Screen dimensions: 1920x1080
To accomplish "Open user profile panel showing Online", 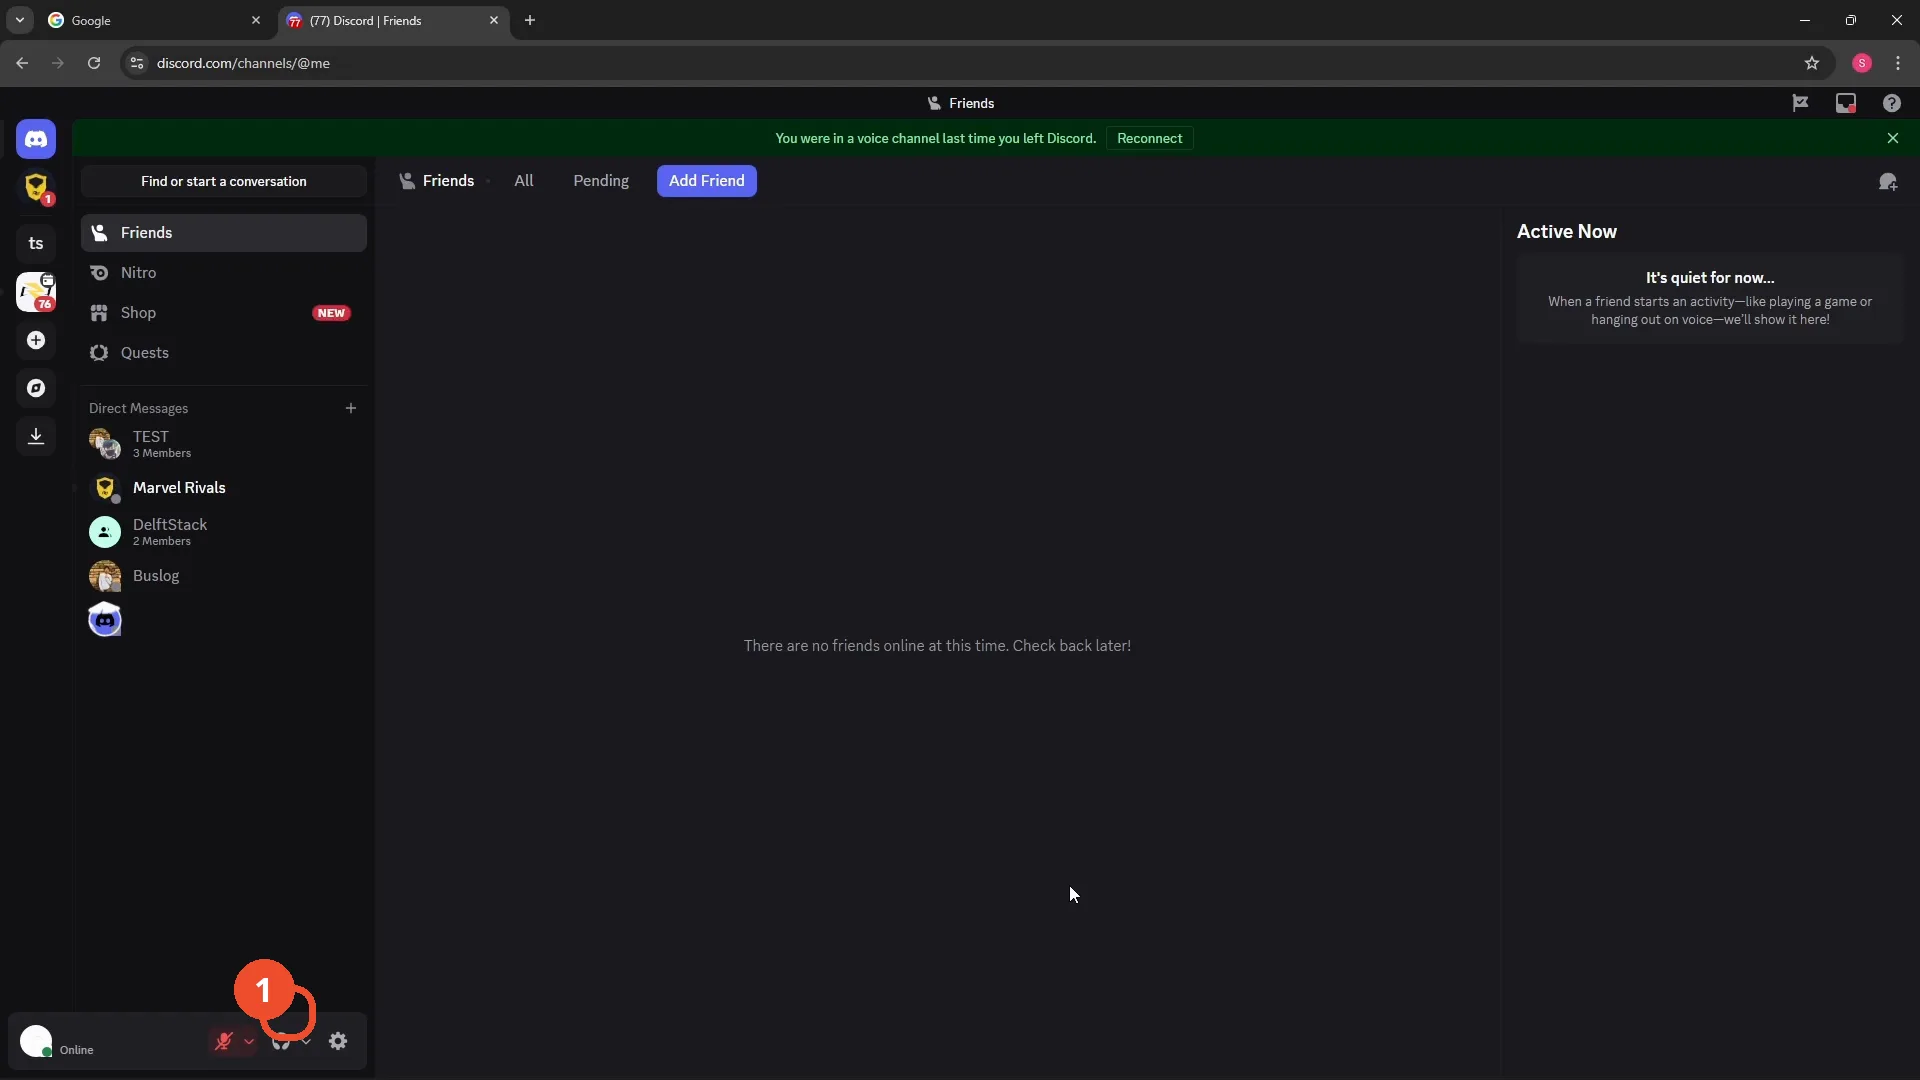I will 108,1041.
